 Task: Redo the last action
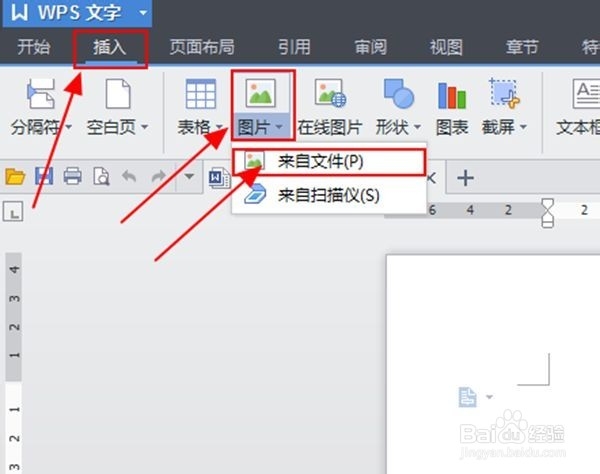[x=159, y=177]
